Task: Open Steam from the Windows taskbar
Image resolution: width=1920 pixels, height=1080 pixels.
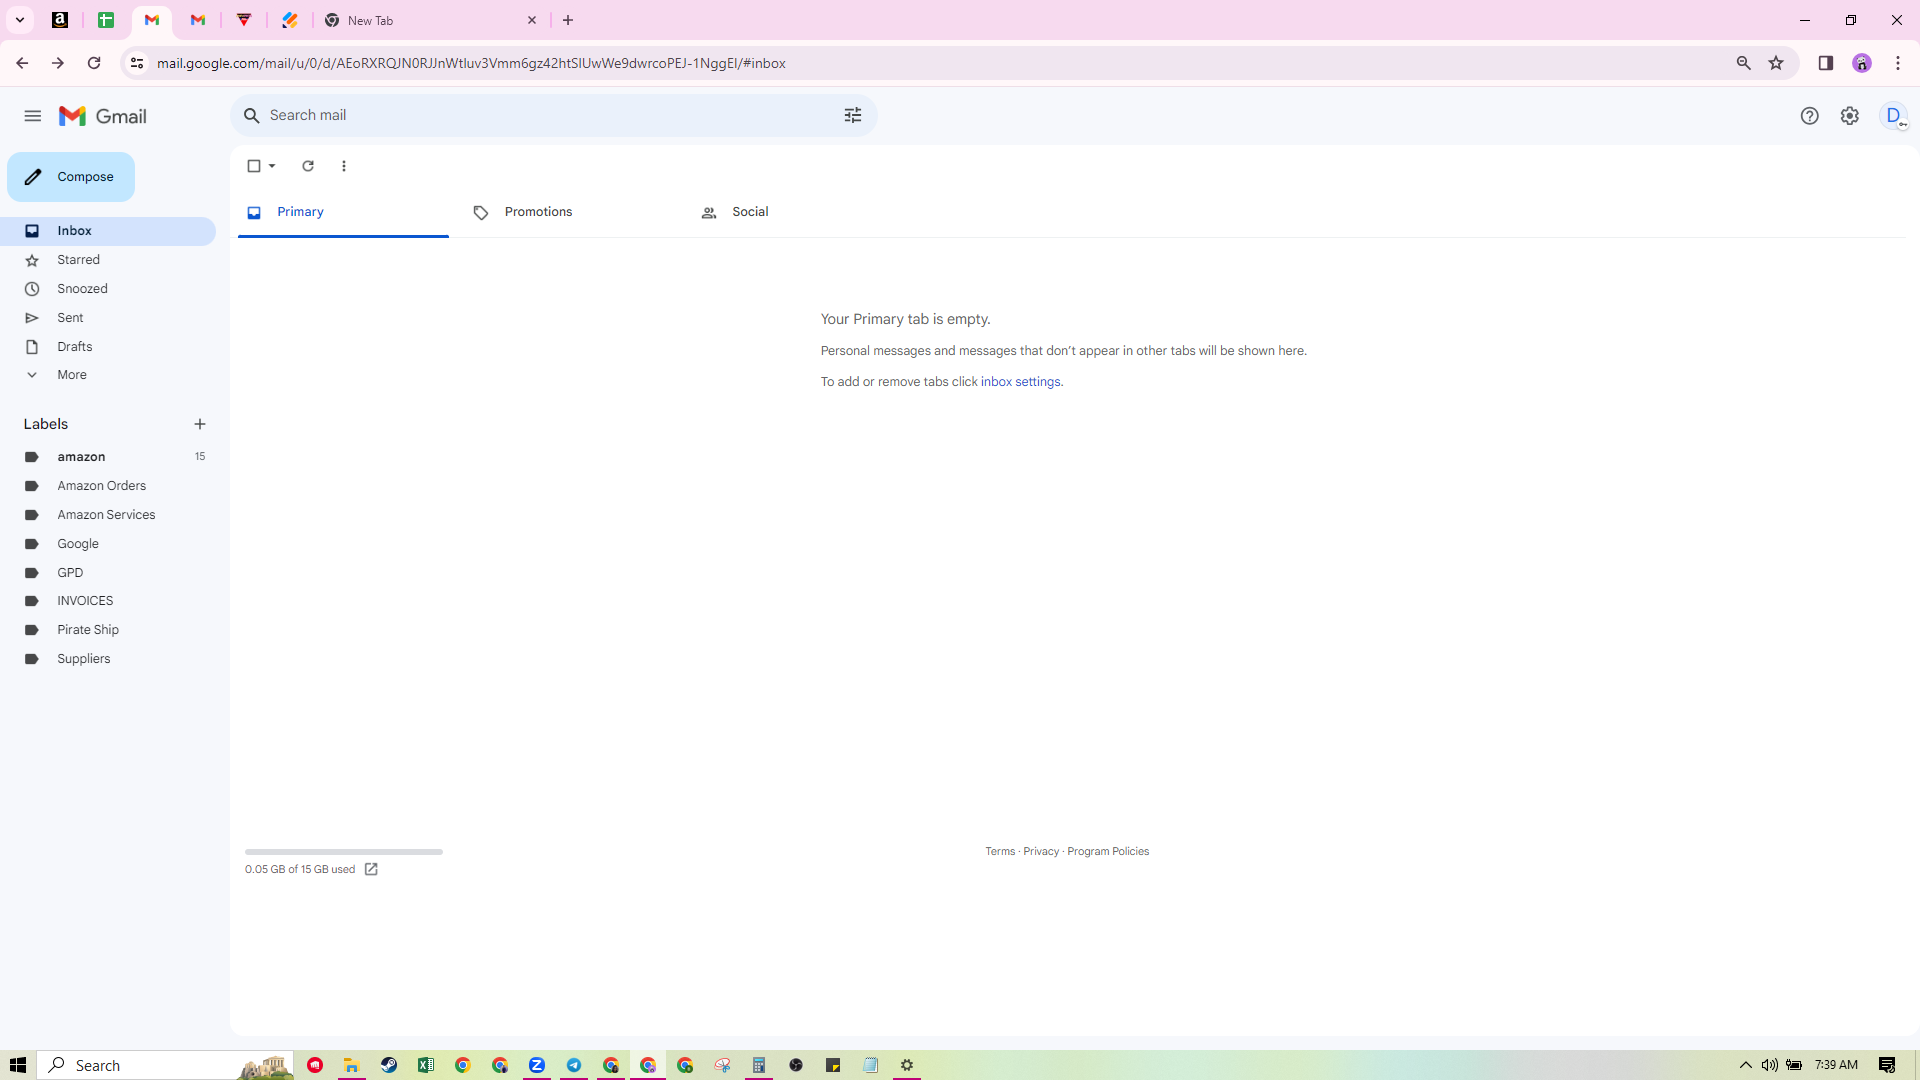Action: pyautogui.click(x=389, y=1065)
